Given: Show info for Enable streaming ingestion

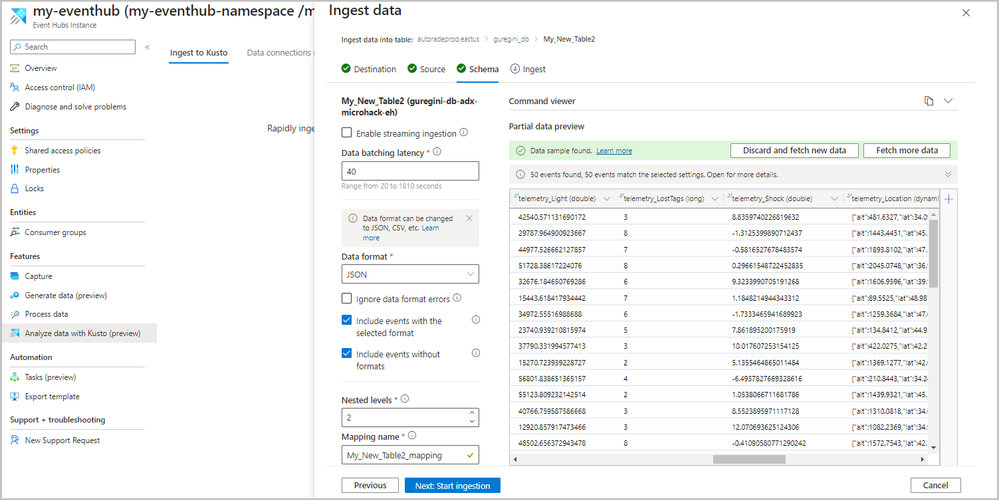Looking at the screenshot, I should tap(463, 133).
